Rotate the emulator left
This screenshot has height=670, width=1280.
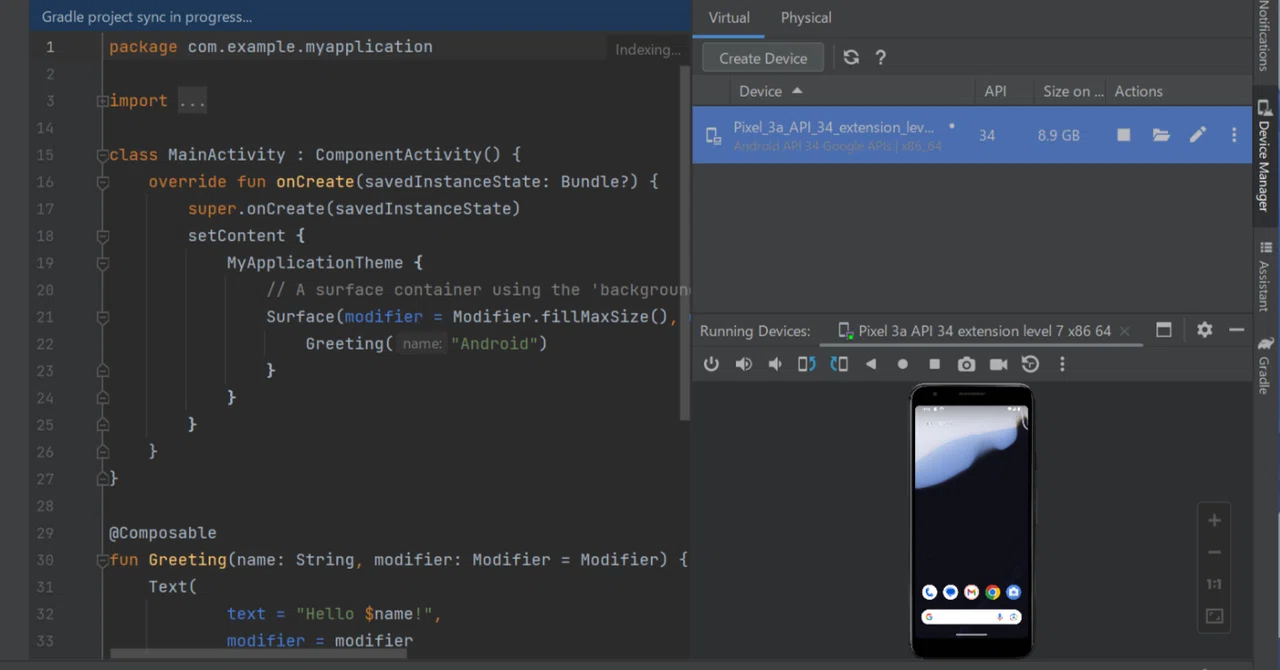coord(806,365)
